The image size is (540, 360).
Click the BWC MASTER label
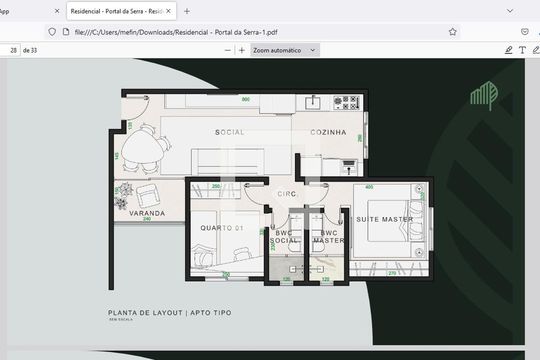pos(329,237)
